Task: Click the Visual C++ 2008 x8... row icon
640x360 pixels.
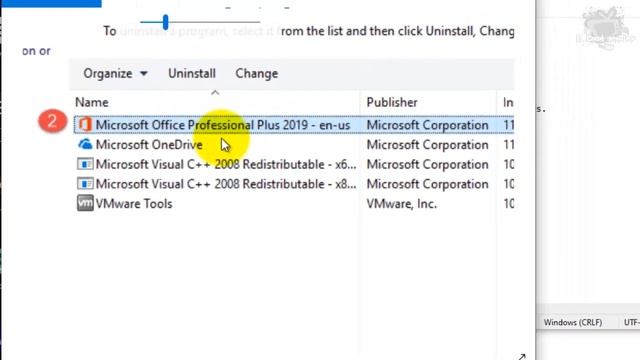Action: tap(85, 184)
